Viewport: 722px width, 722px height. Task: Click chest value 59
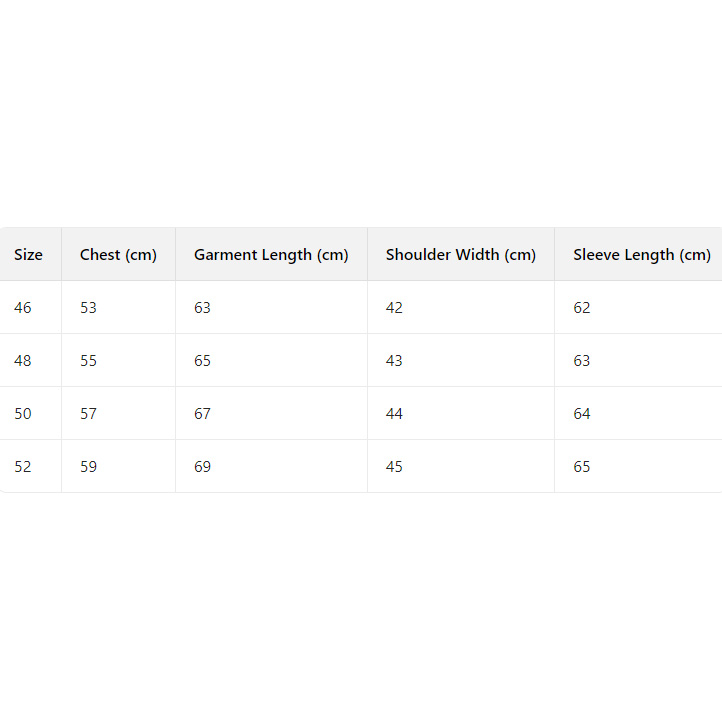[x=89, y=467]
